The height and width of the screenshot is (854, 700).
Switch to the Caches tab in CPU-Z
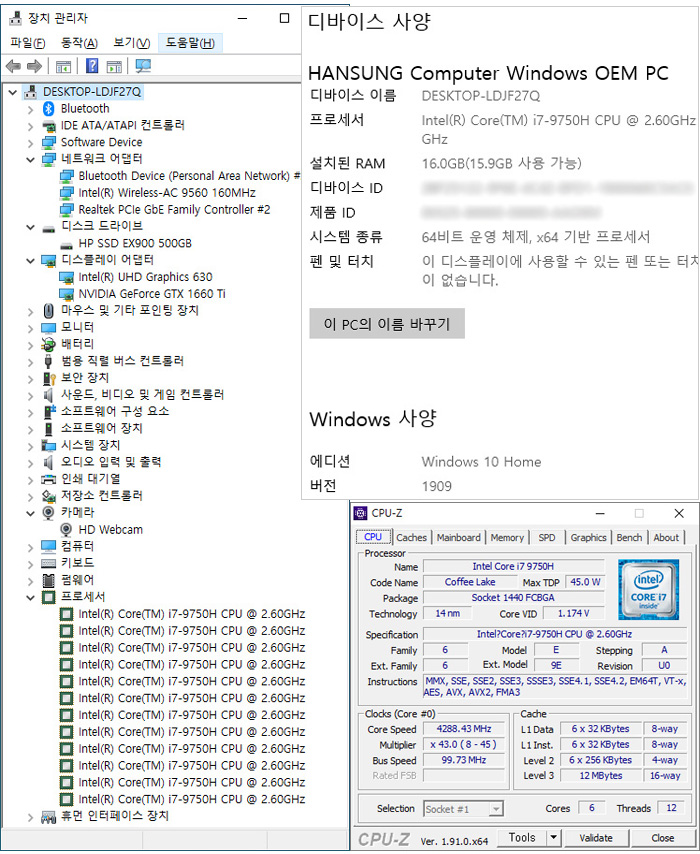(x=411, y=538)
